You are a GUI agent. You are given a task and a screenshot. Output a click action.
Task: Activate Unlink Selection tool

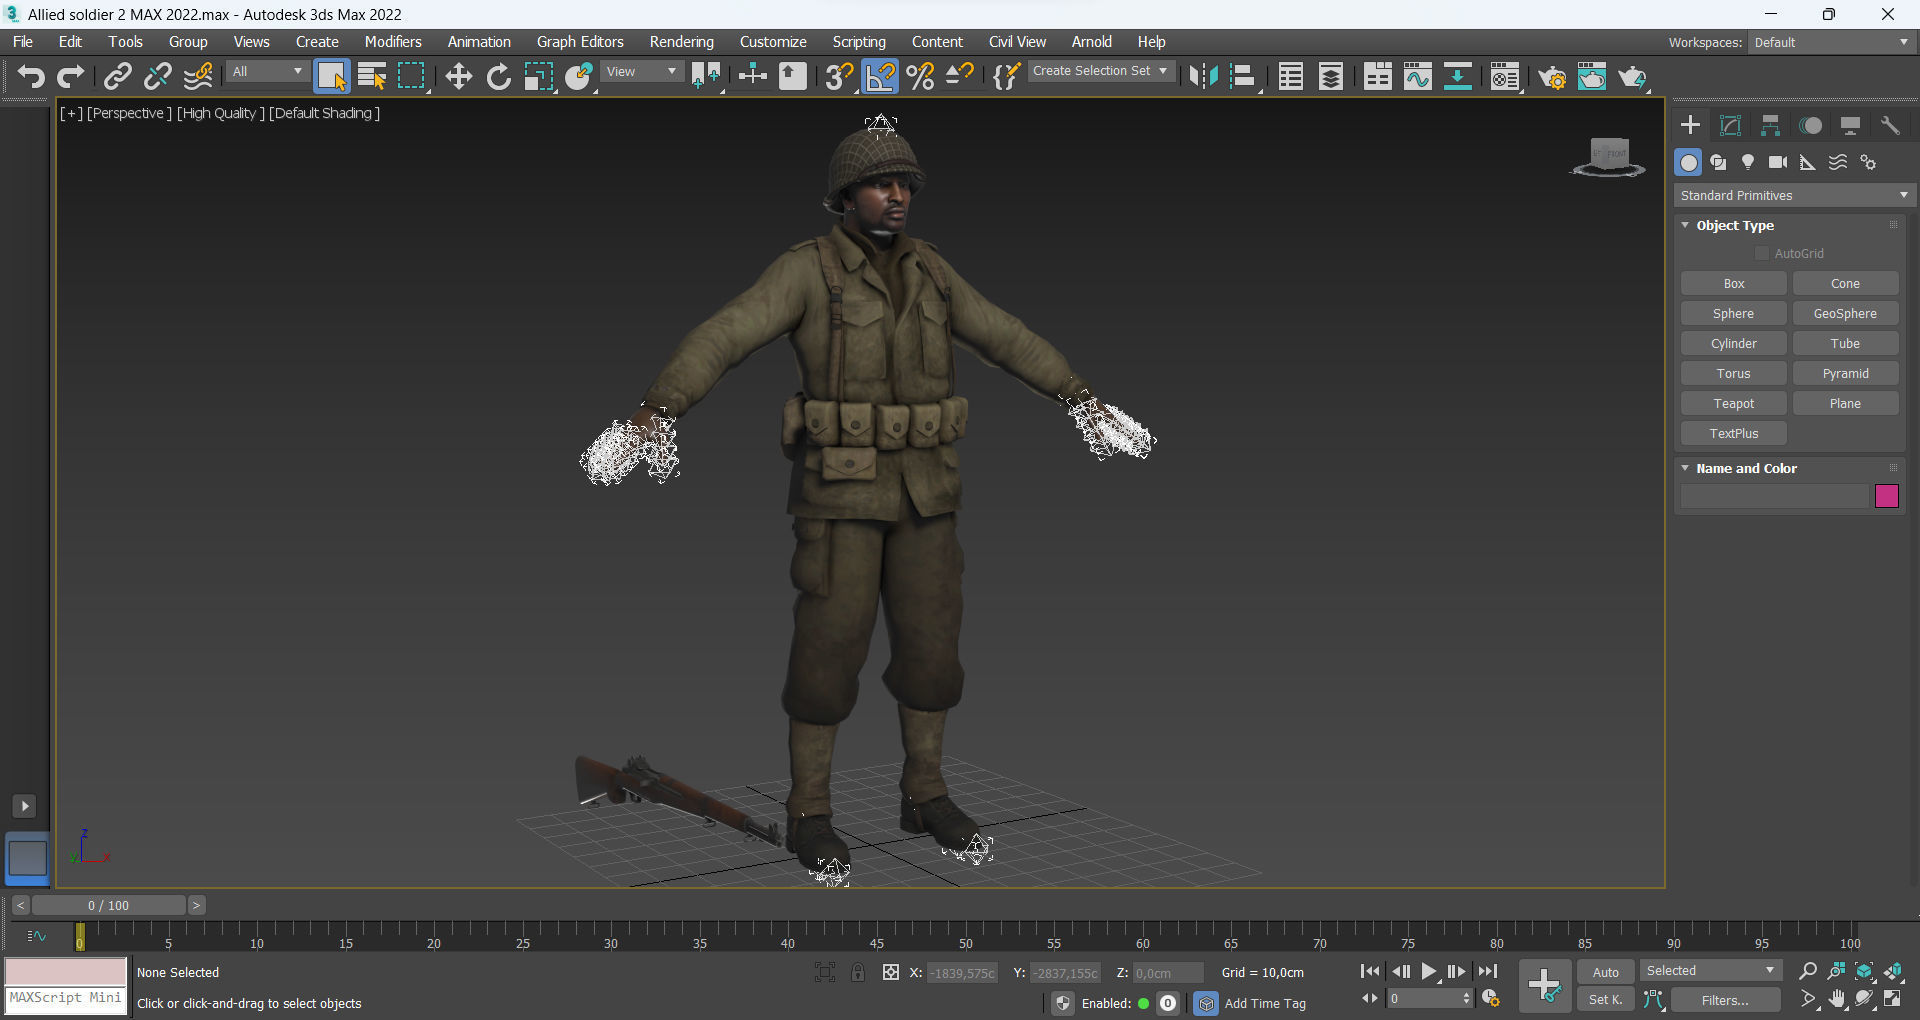pos(158,77)
